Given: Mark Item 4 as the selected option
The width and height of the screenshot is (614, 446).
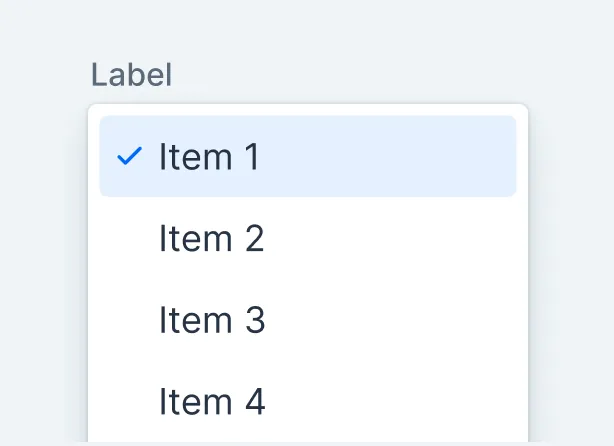Looking at the screenshot, I should click(x=211, y=402).
